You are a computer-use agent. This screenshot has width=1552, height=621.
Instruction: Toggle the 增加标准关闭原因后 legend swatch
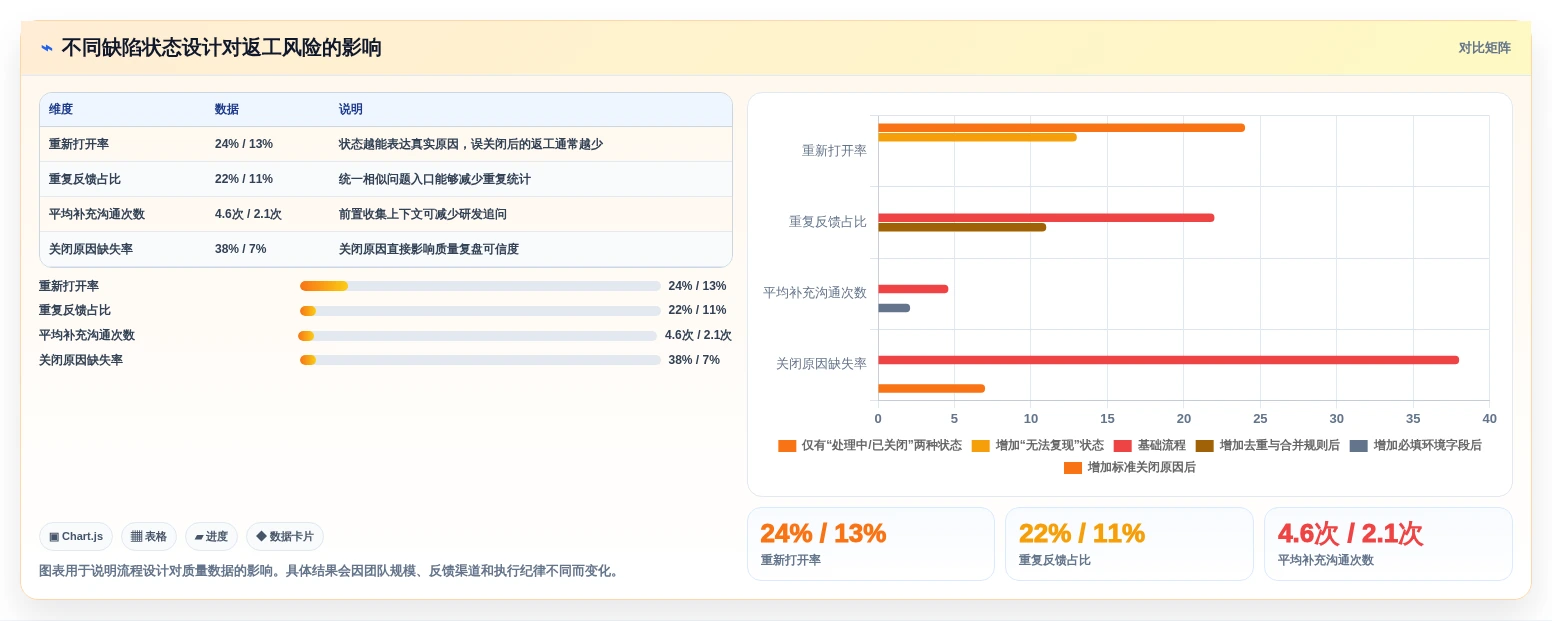click(1073, 468)
